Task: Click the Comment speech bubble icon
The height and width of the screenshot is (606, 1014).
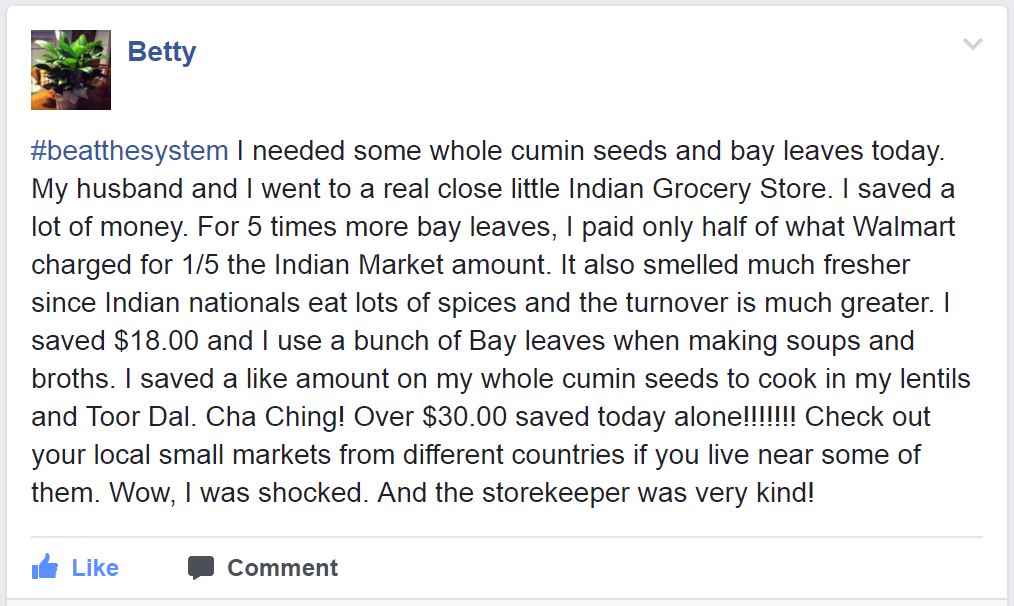Action: 201,568
